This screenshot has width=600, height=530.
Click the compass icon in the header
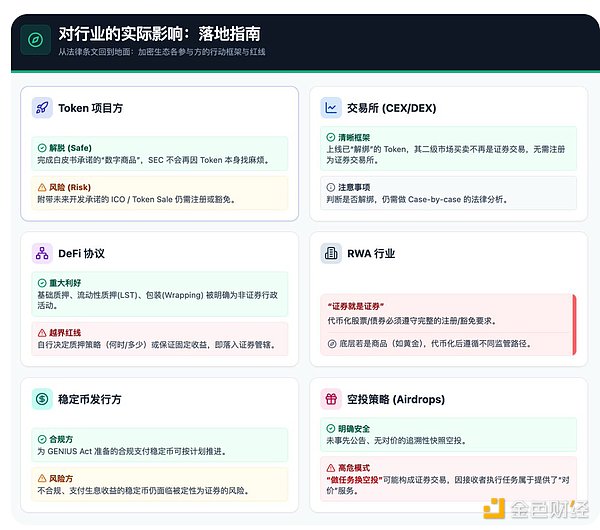(36, 39)
